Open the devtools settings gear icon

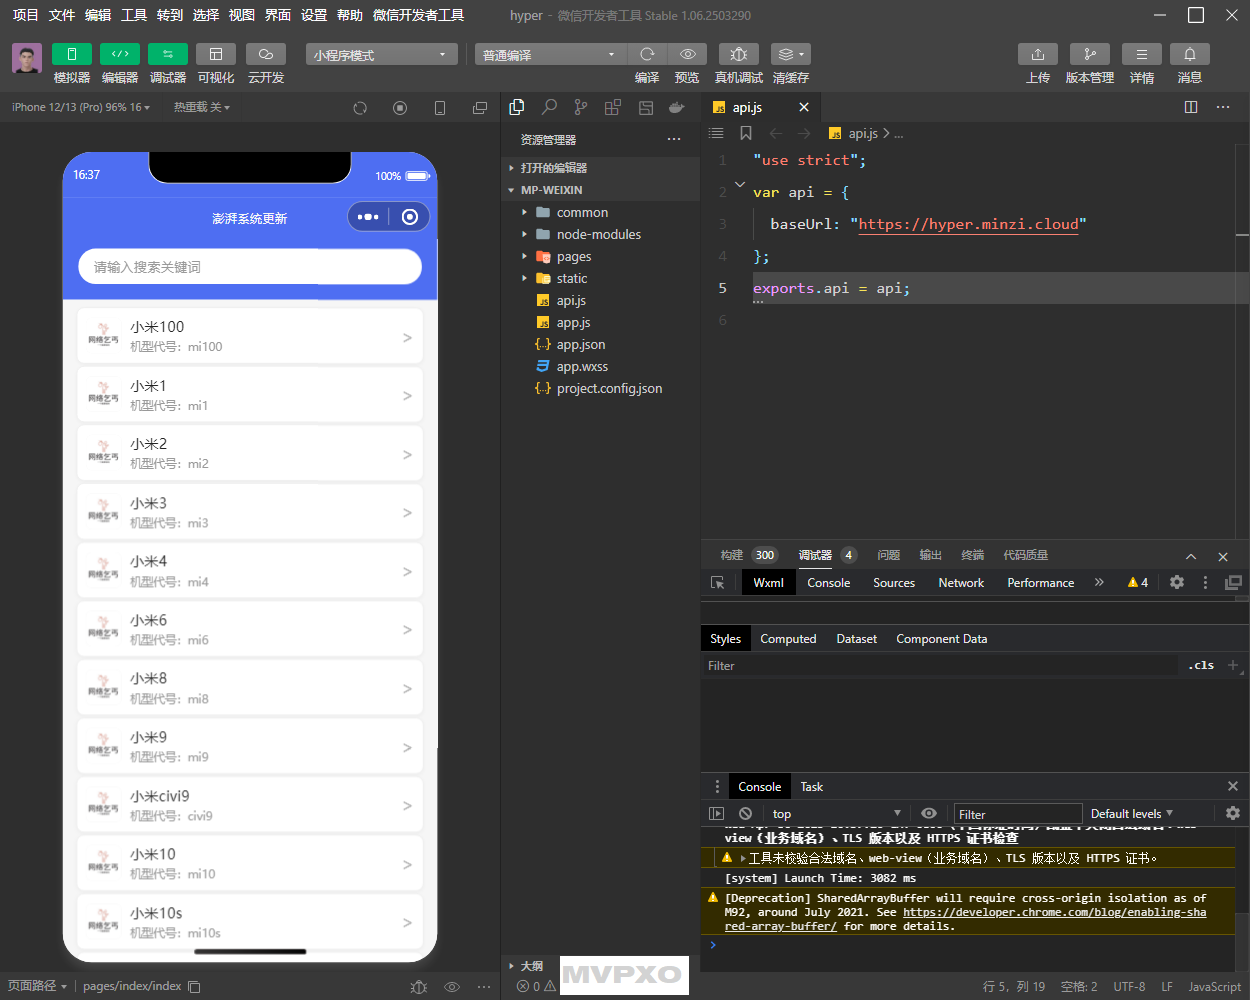tap(1177, 582)
